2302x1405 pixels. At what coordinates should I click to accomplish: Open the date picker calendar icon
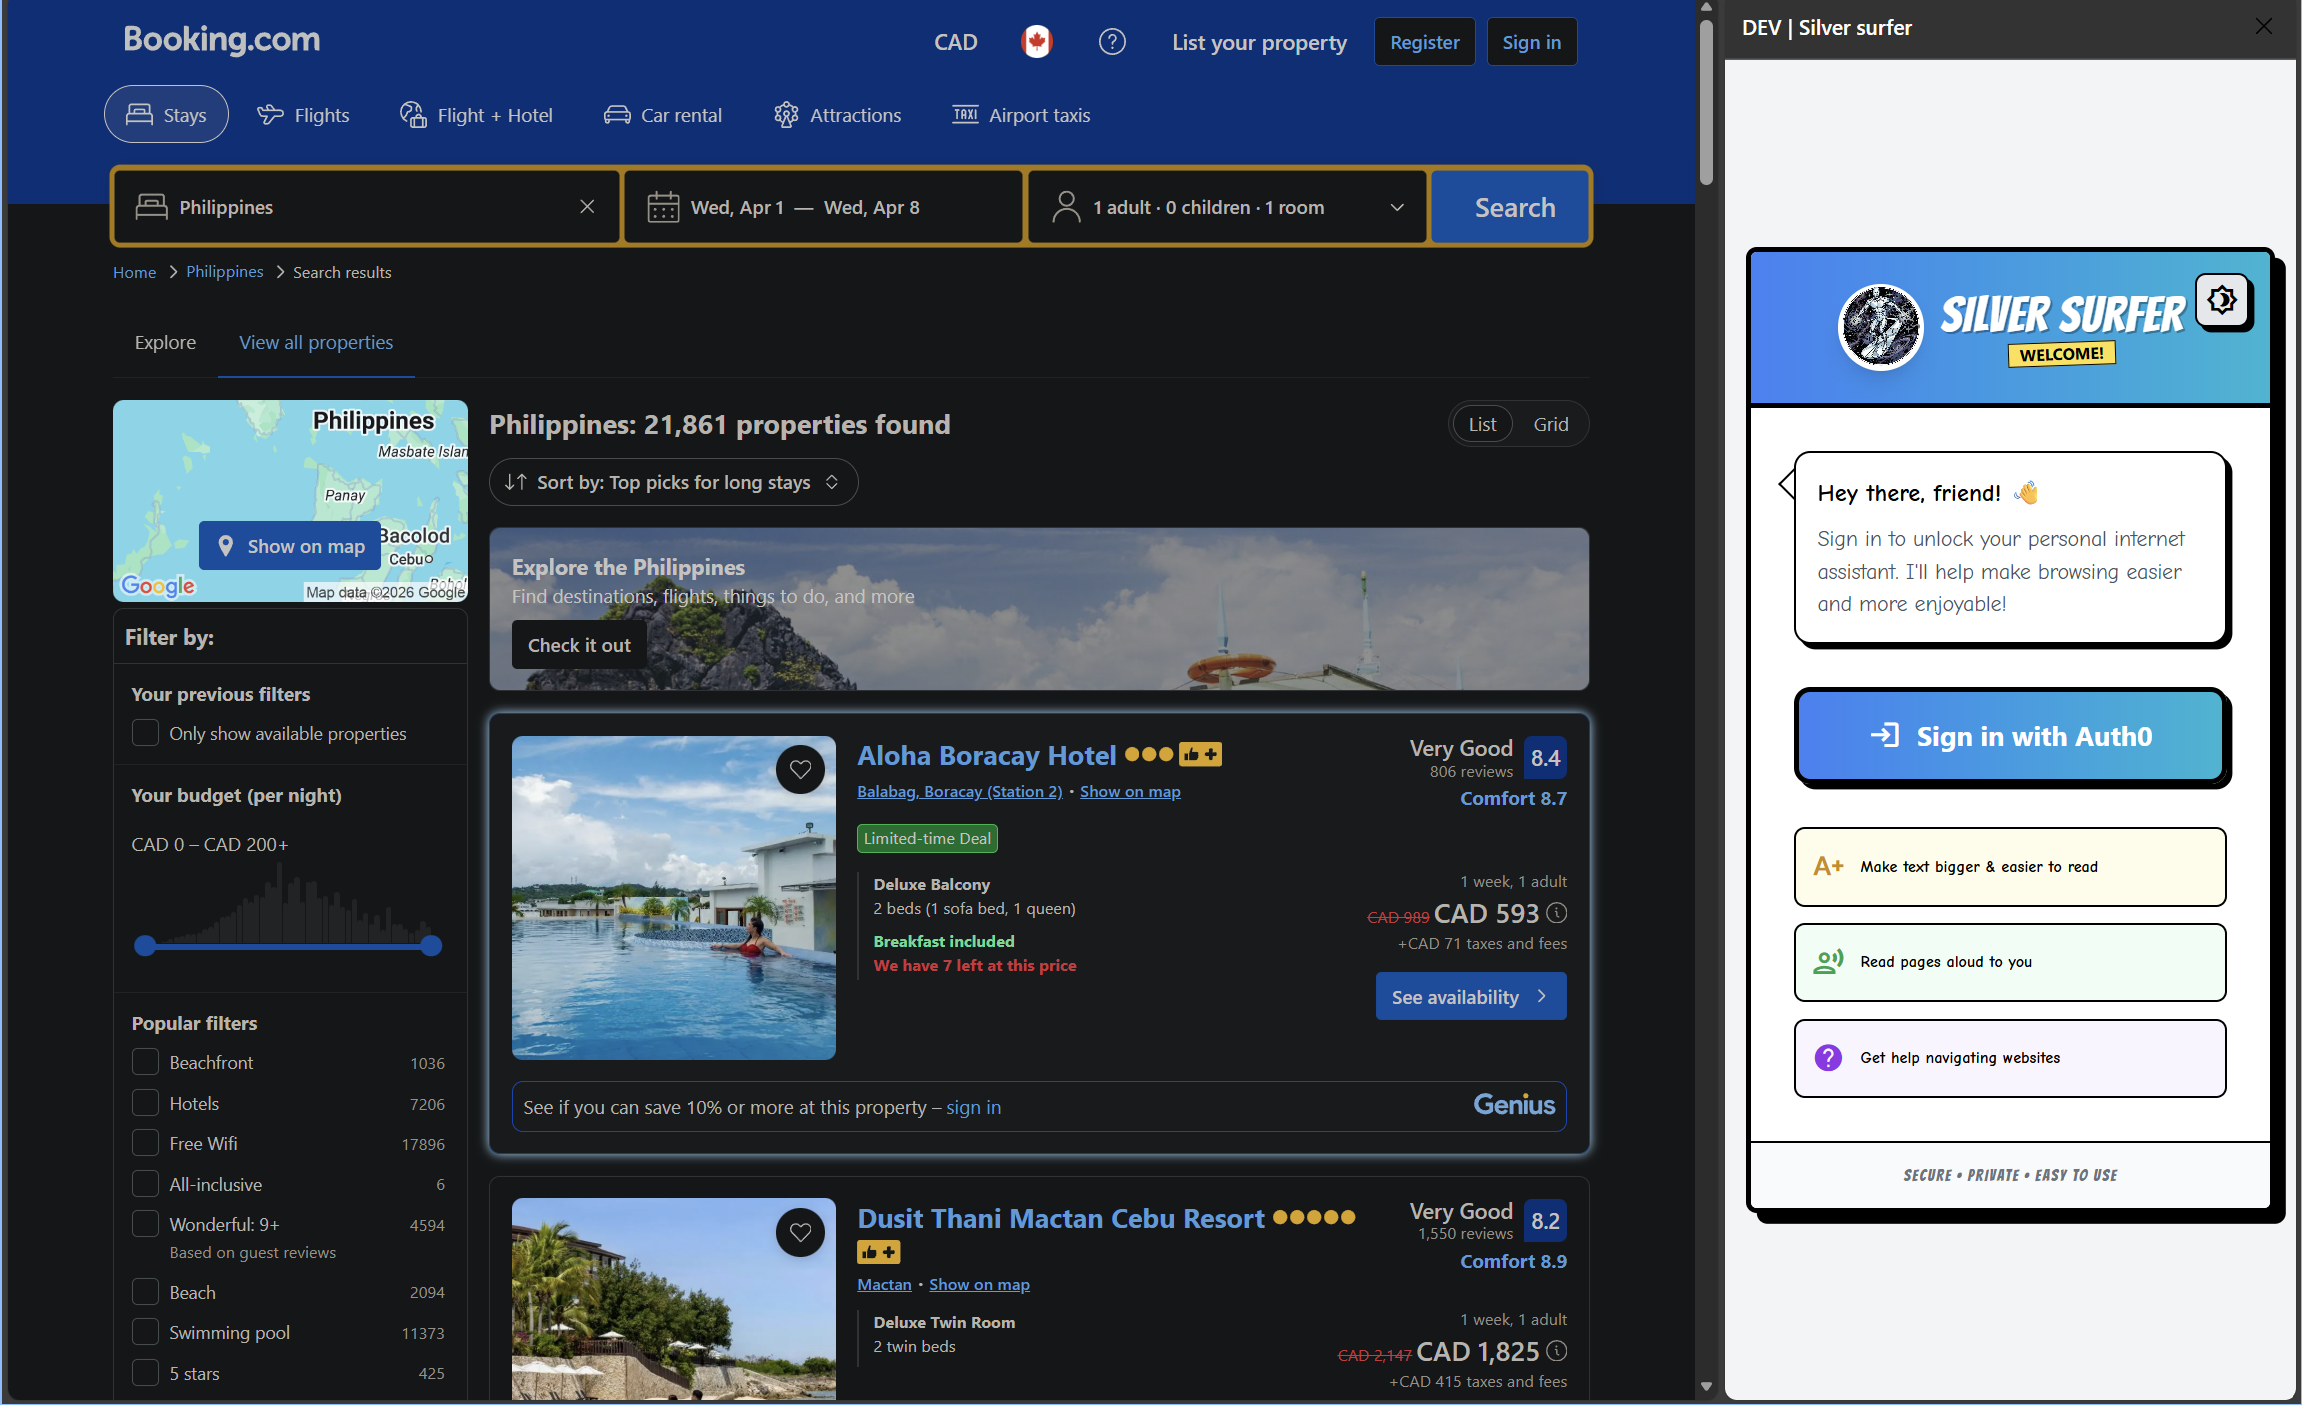coord(663,207)
